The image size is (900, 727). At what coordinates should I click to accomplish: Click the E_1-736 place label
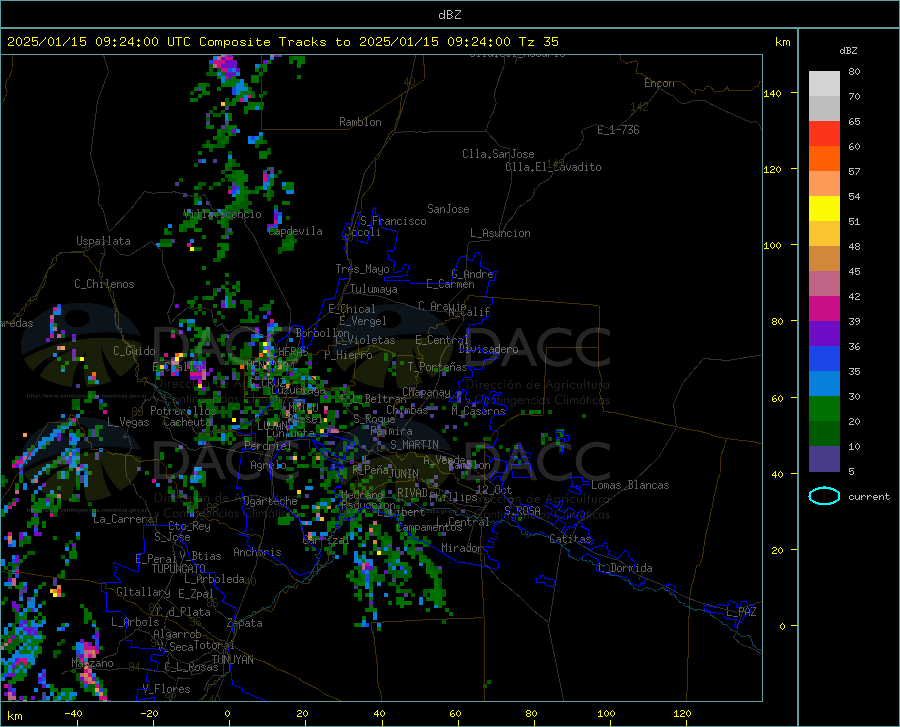pos(618,130)
